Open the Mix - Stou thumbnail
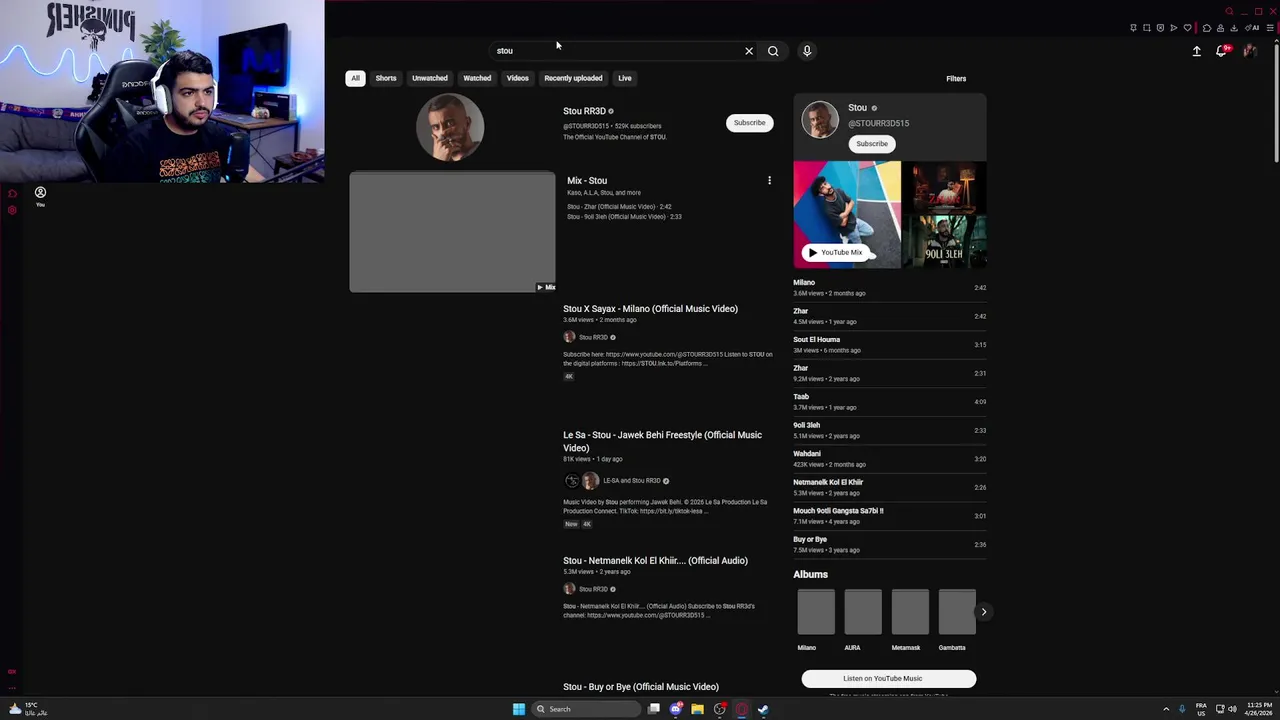This screenshot has height=720, width=1280. tap(452, 233)
